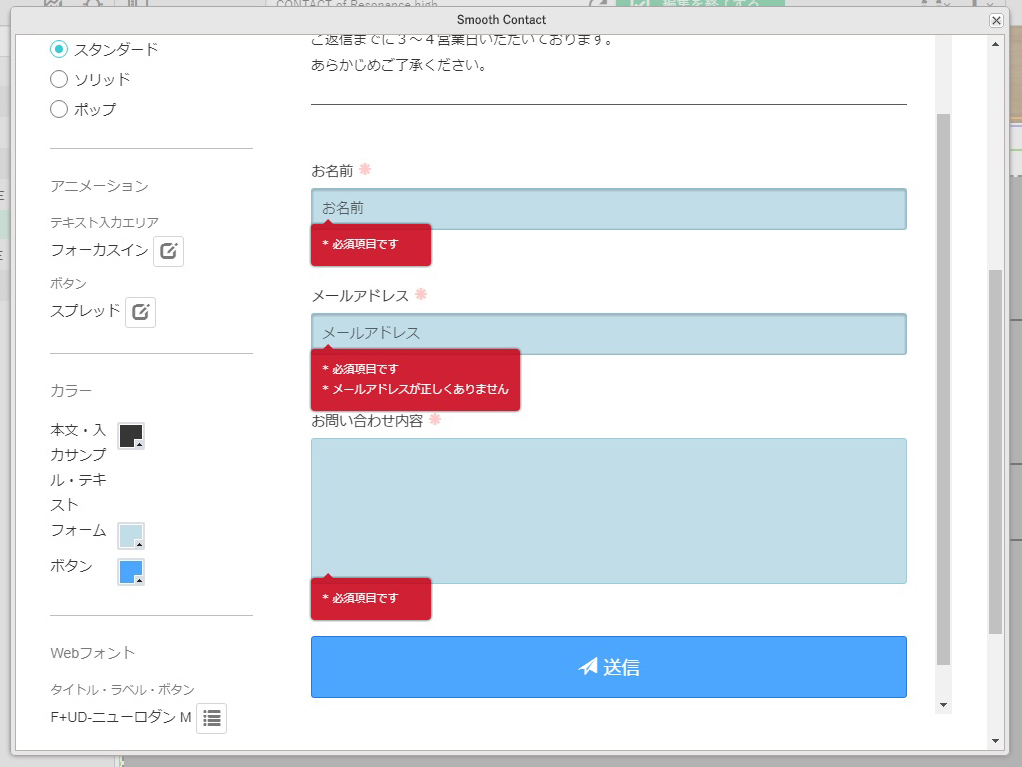The width and height of the screenshot is (1022, 767).
Task: Select the ソリッド style radio button
Action: point(57,79)
